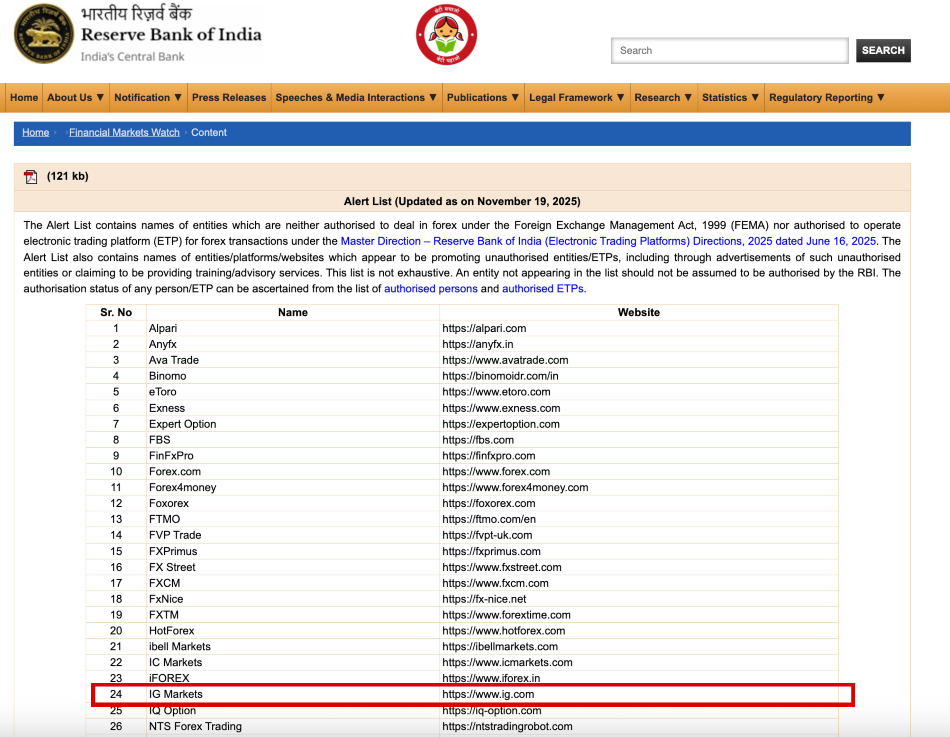Select the https://www.avatrade.com cell

tap(639, 360)
